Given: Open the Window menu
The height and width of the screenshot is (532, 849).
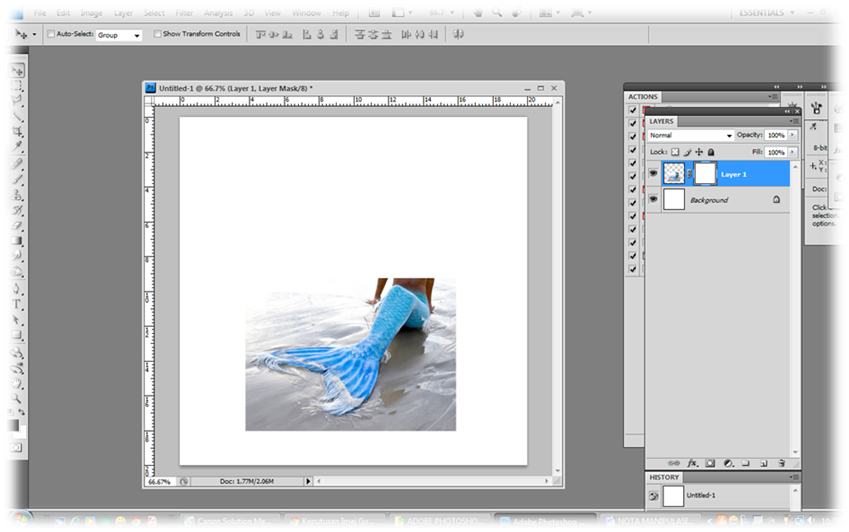Looking at the screenshot, I should (306, 13).
